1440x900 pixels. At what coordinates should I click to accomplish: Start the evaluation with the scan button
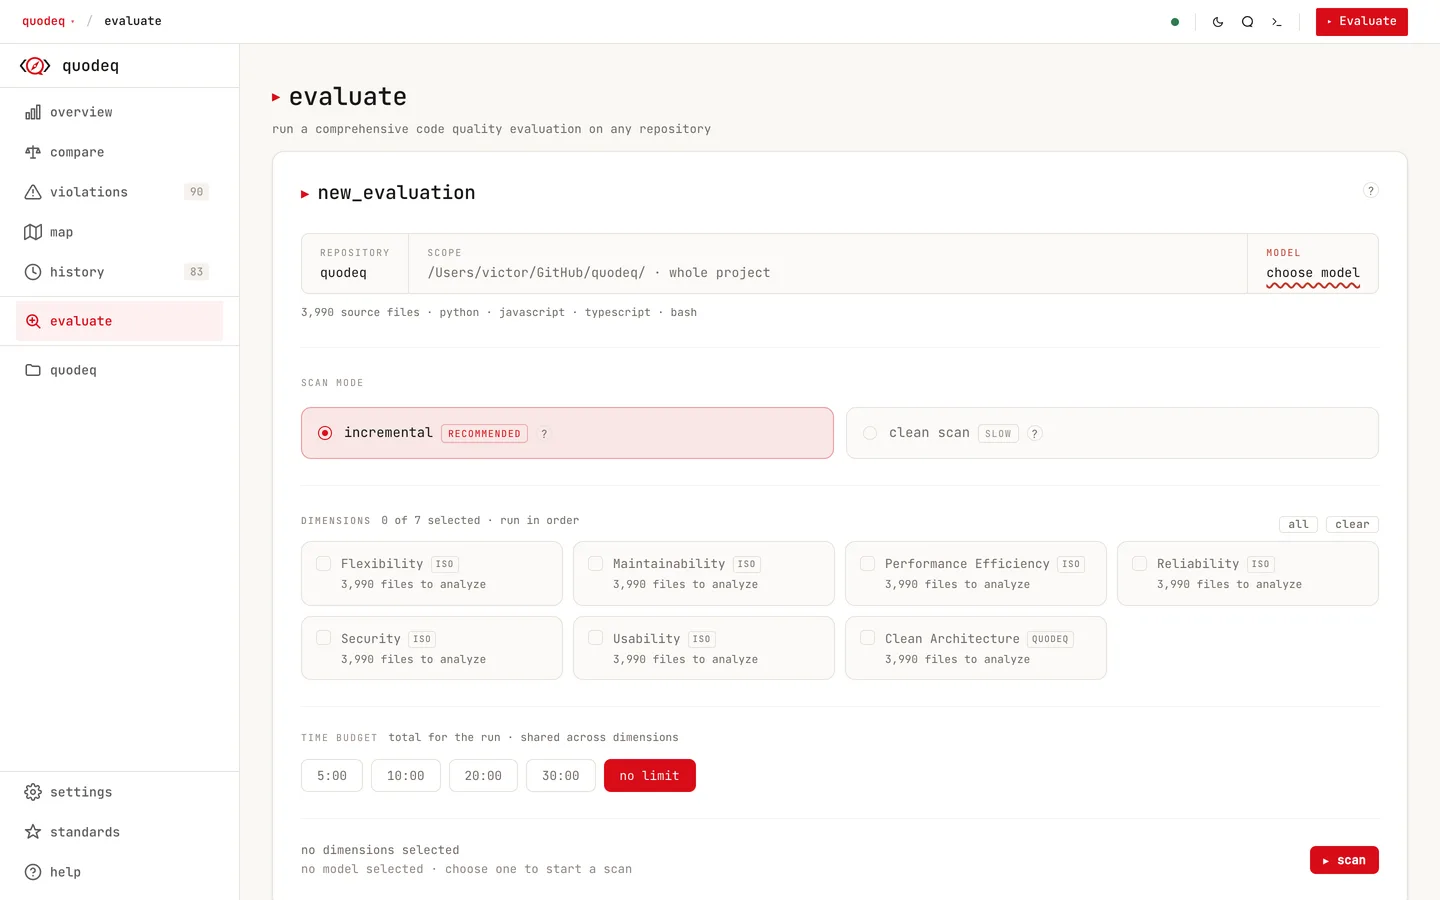click(x=1344, y=860)
